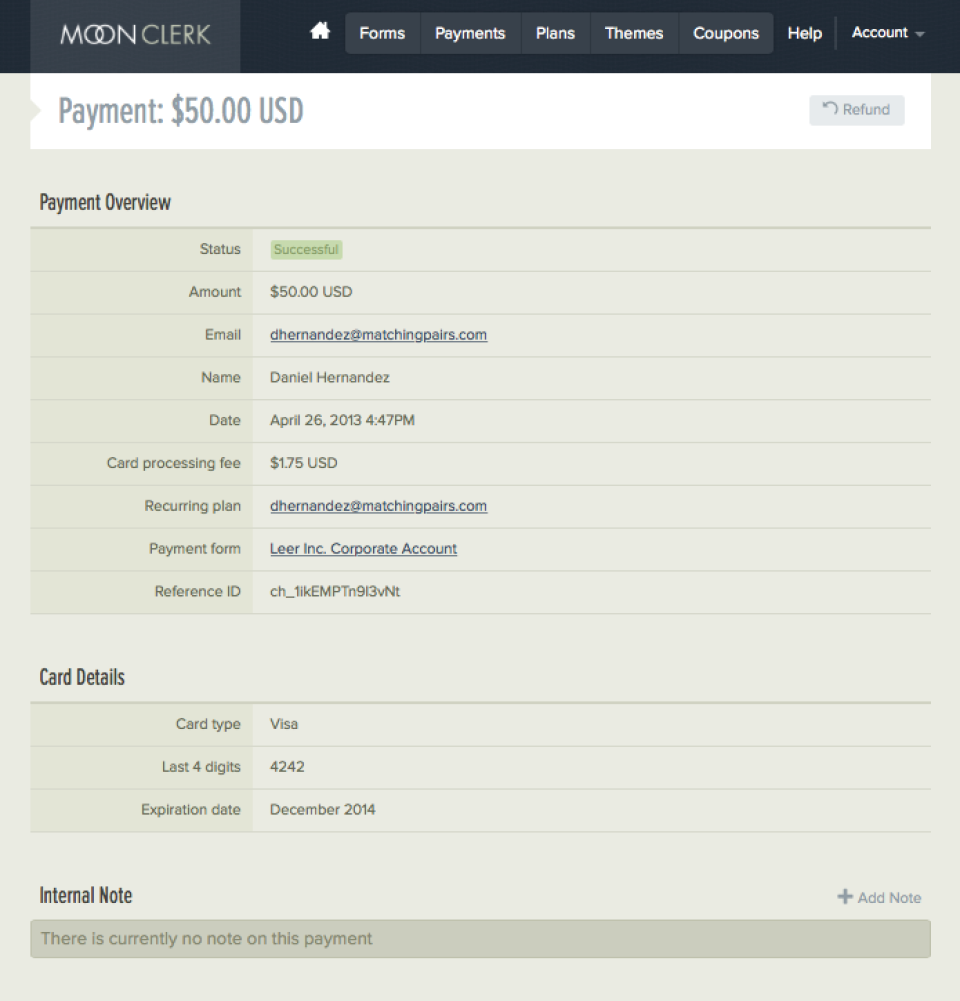
Task: Open the Leer Inc. Corporate Account payment form
Action: tap(362, 548)
